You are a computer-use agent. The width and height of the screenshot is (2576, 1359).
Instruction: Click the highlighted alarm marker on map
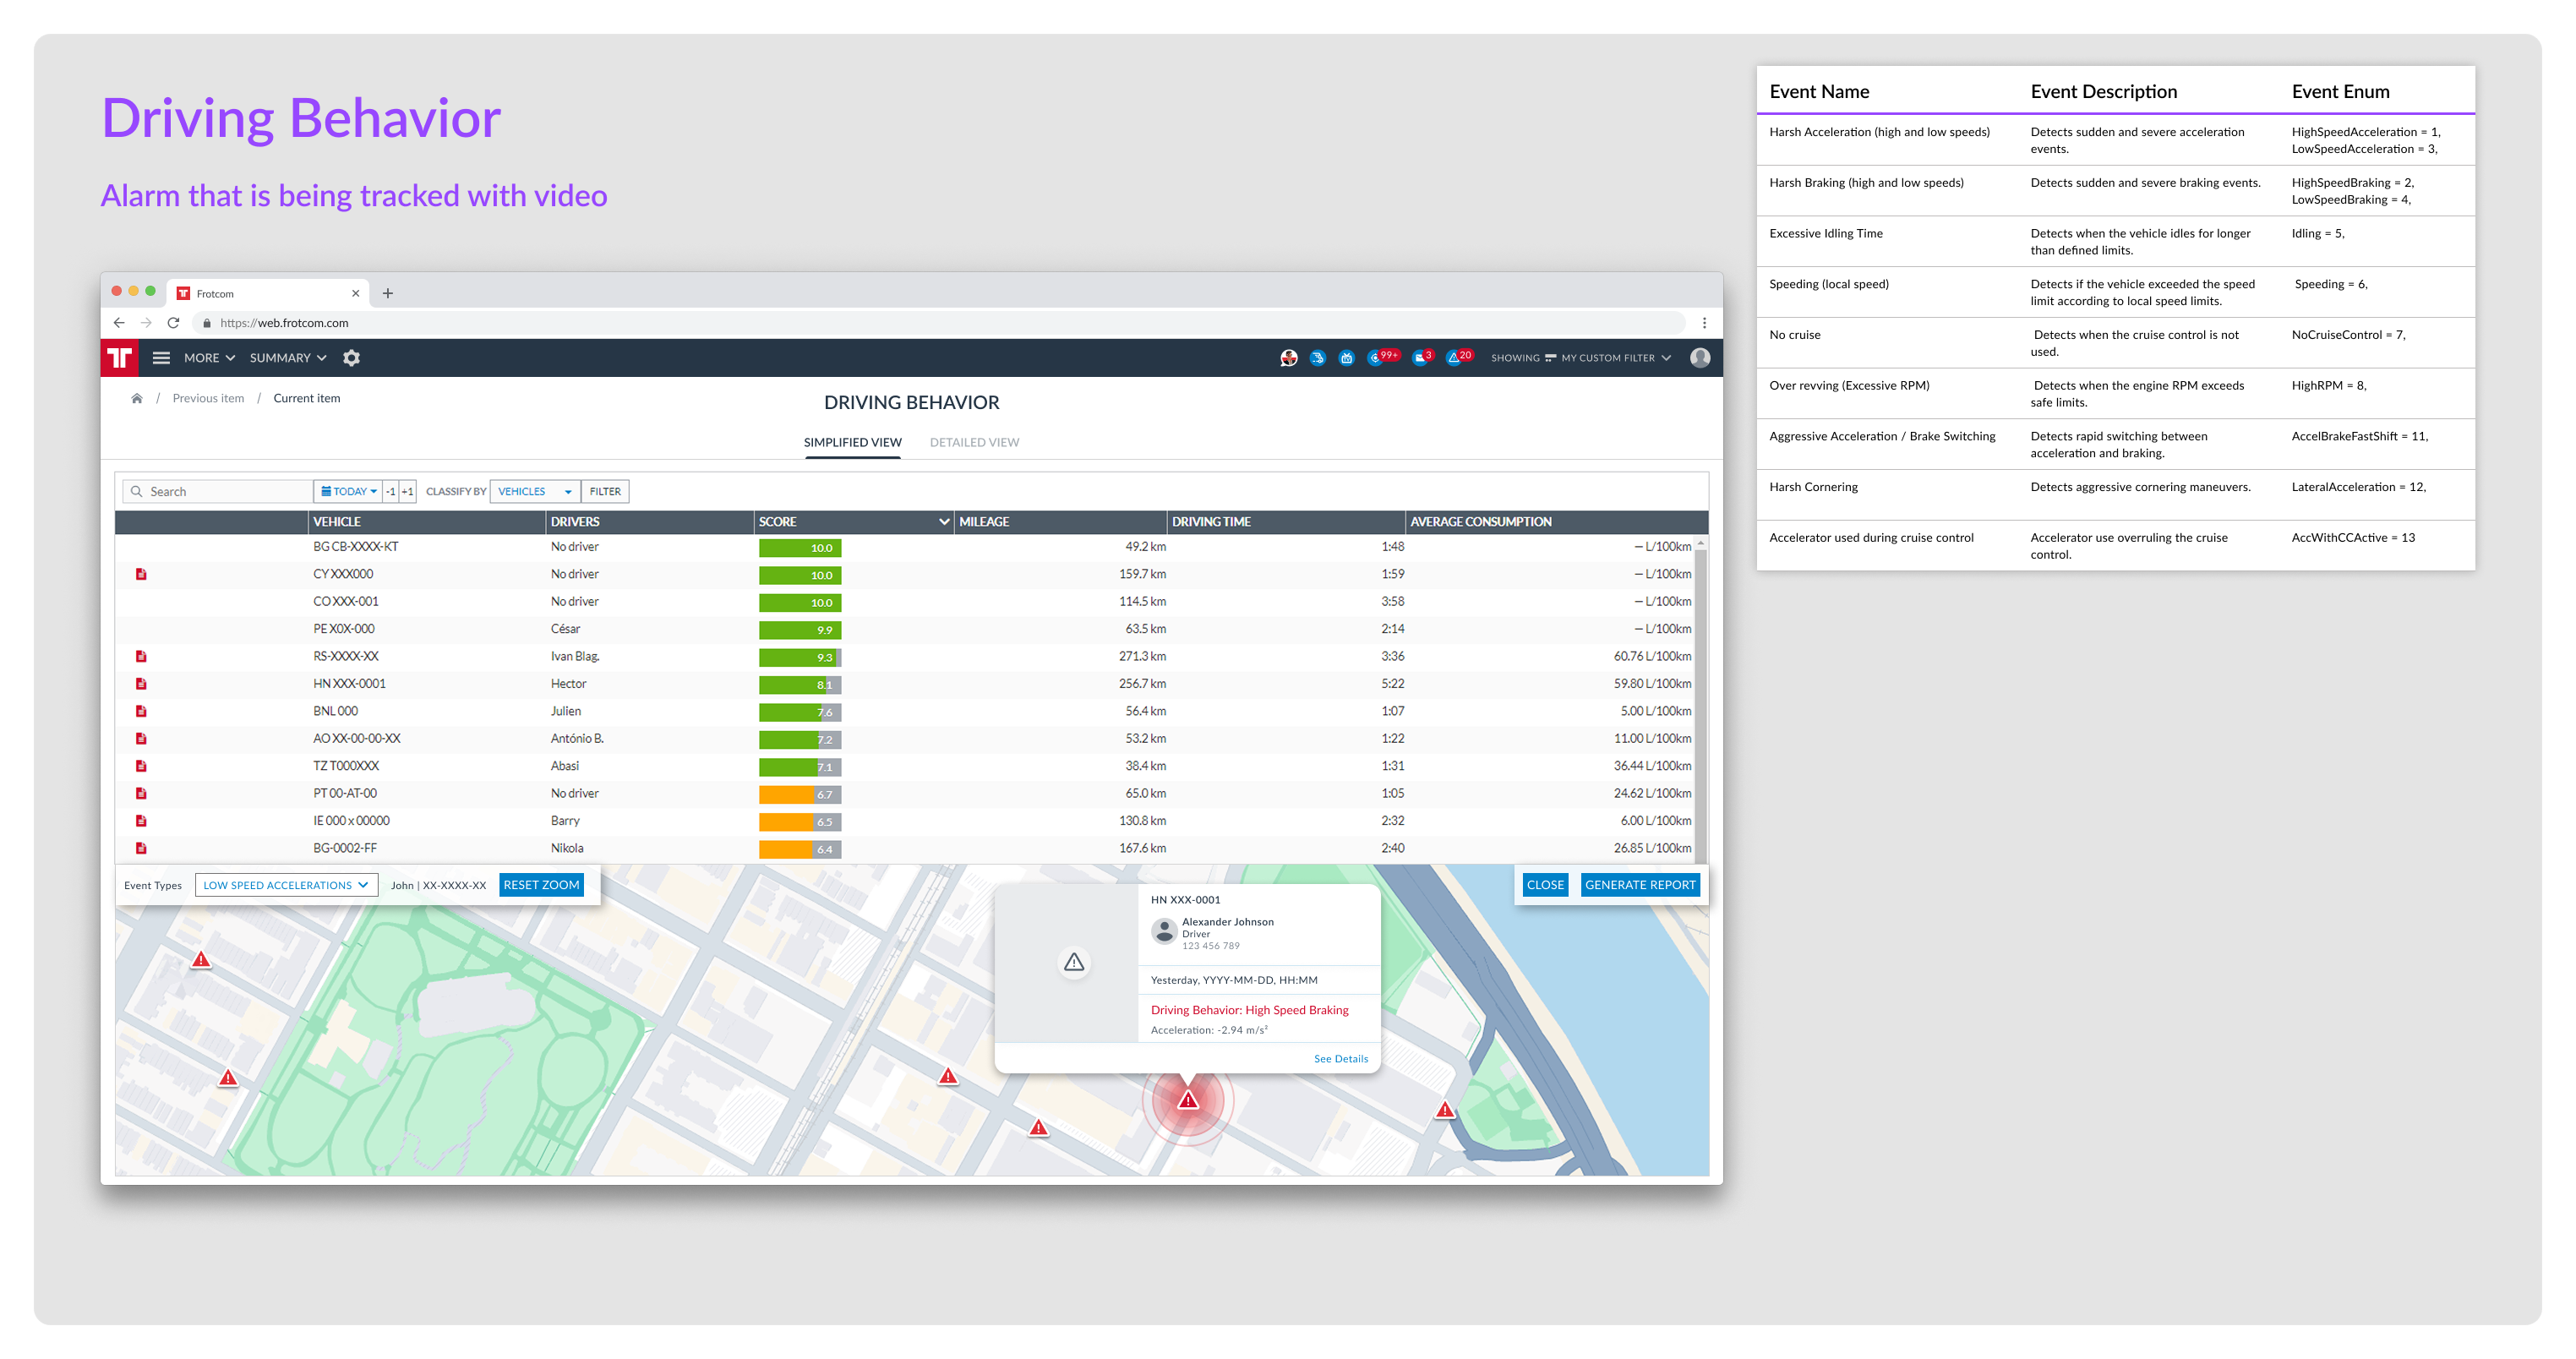pos(1188,1100)
